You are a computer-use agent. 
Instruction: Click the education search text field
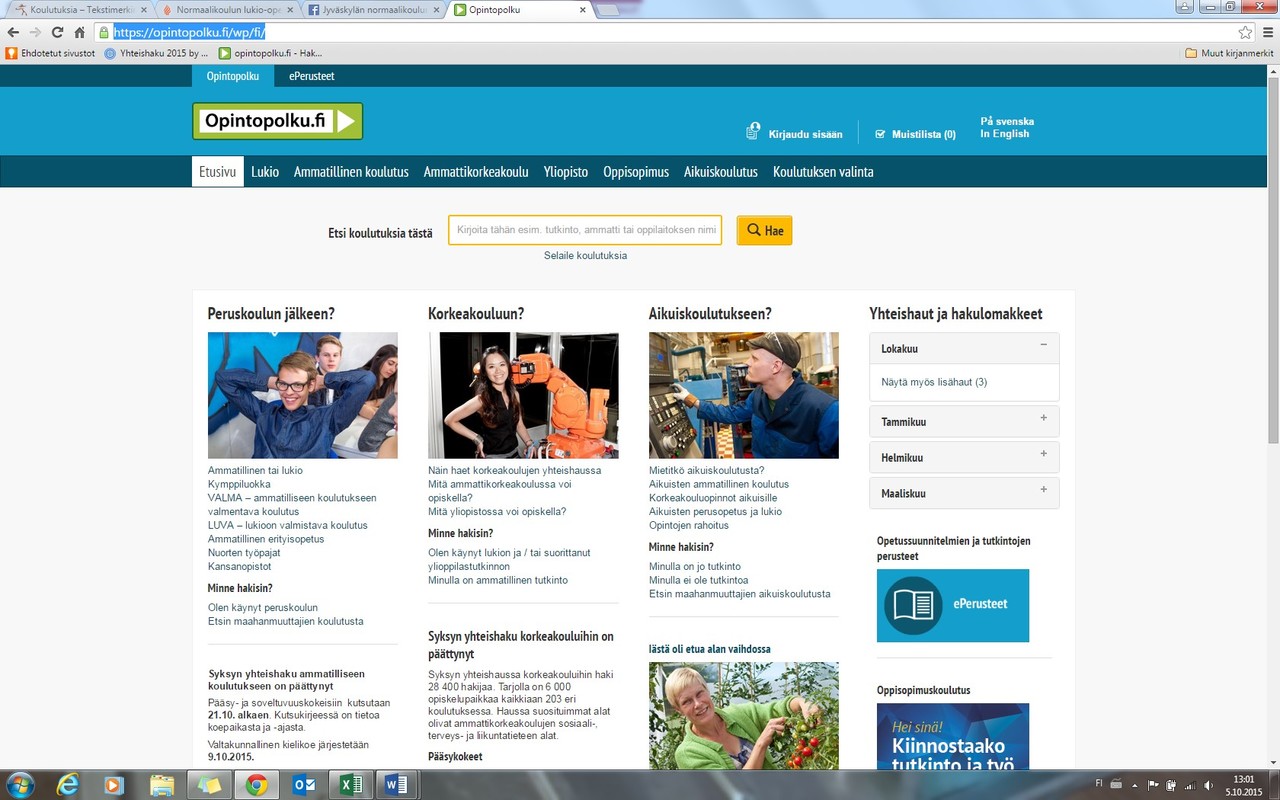click(x=585, y=230)
